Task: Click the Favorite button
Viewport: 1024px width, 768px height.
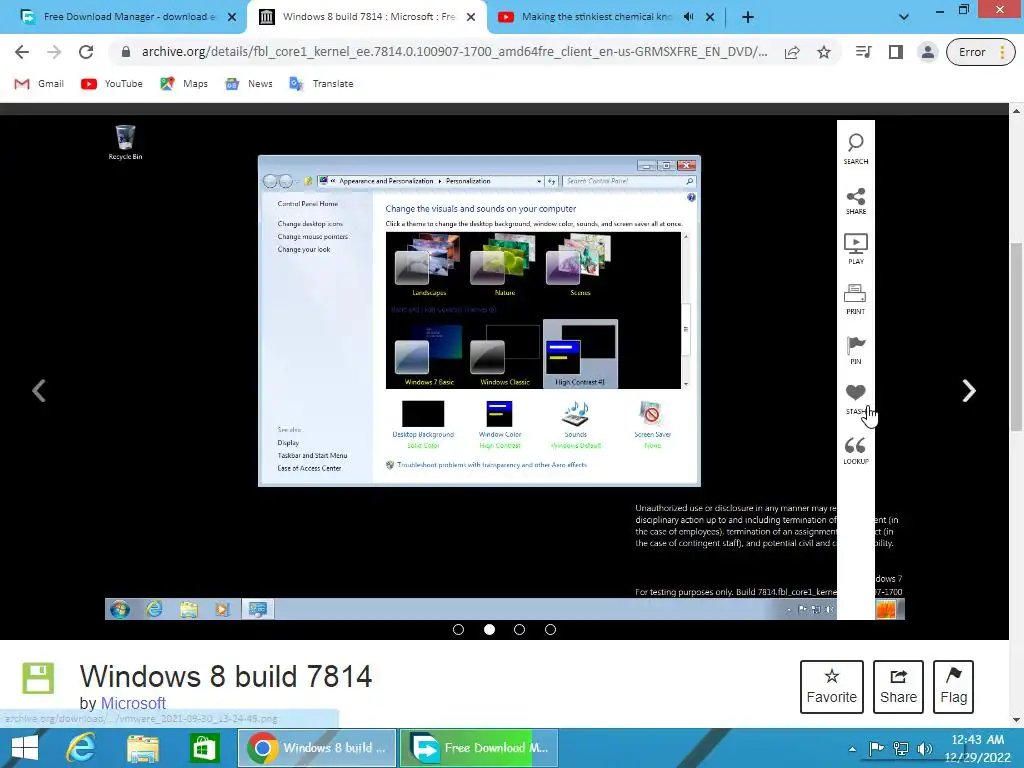Action: click(831, 686)
